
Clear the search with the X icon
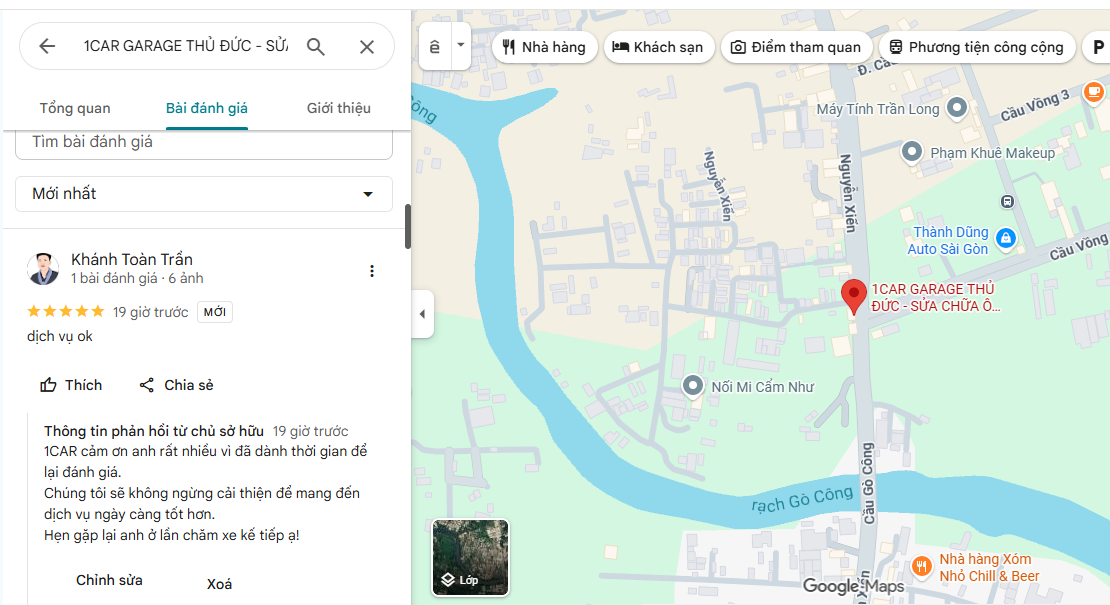[367, 47]
